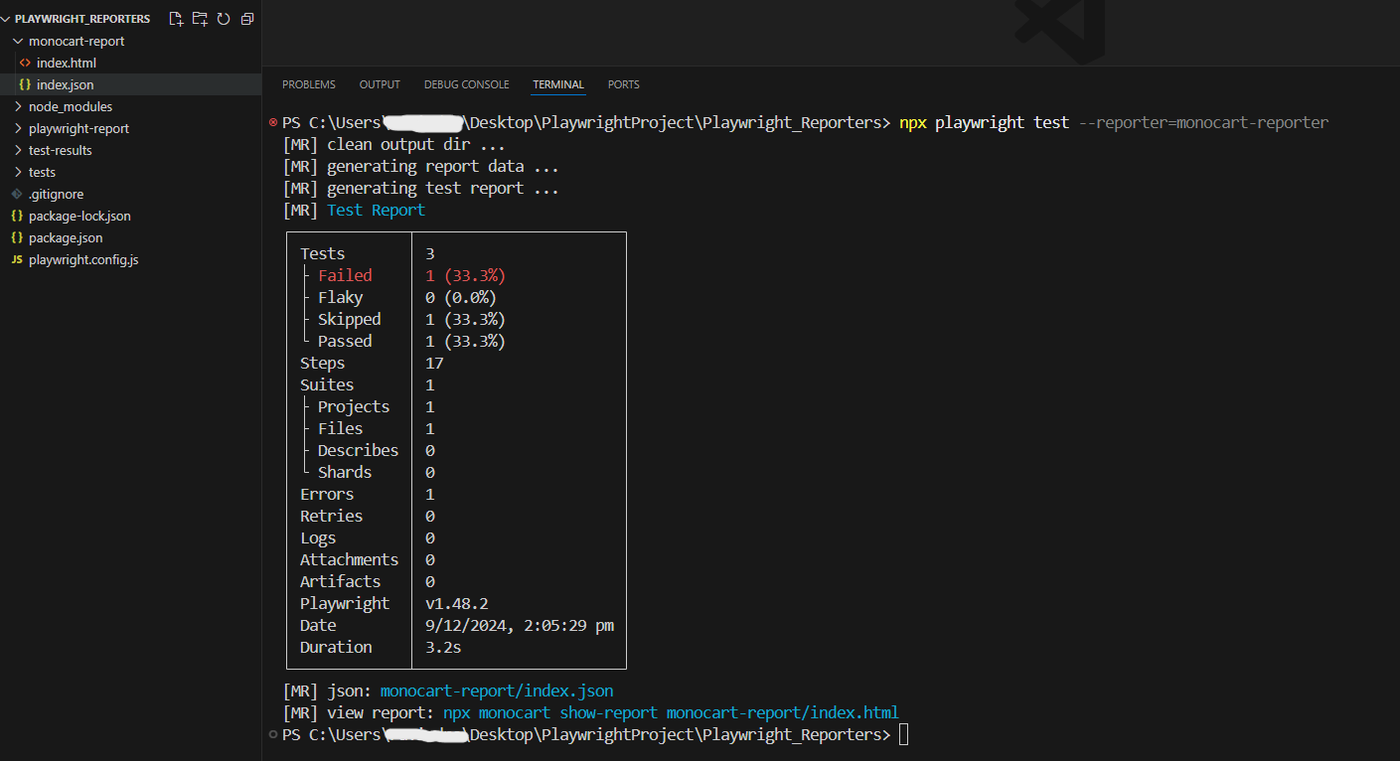The width and height of the screenshot is (1400, 761).
Task: Click the New Folder icon in explorer header
Action: pyautogui.click(x=200, y=19)
